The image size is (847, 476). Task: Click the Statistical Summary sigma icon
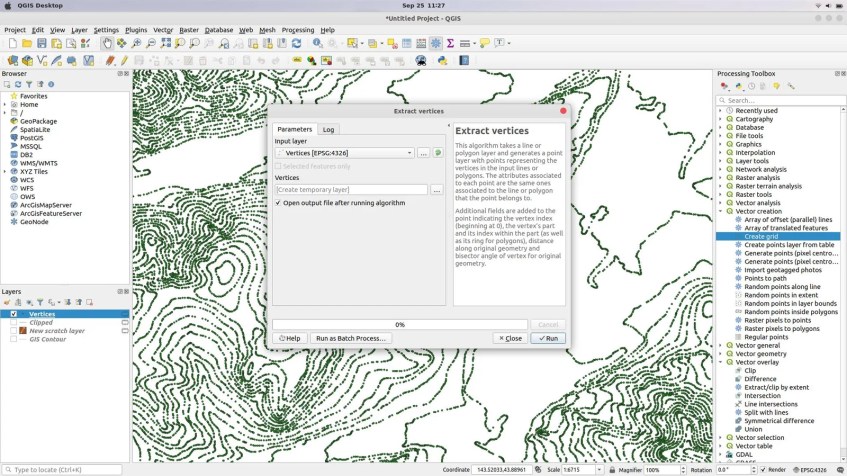tap(450, 43)
